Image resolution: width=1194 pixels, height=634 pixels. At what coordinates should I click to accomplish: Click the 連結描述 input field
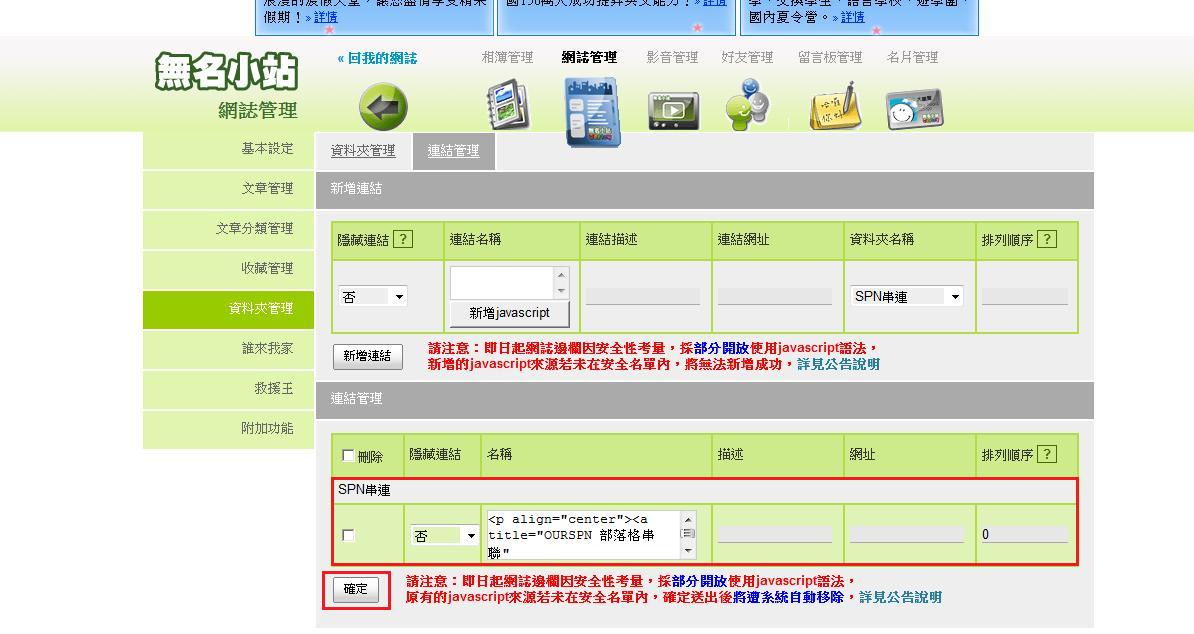[x=643, y=297]
